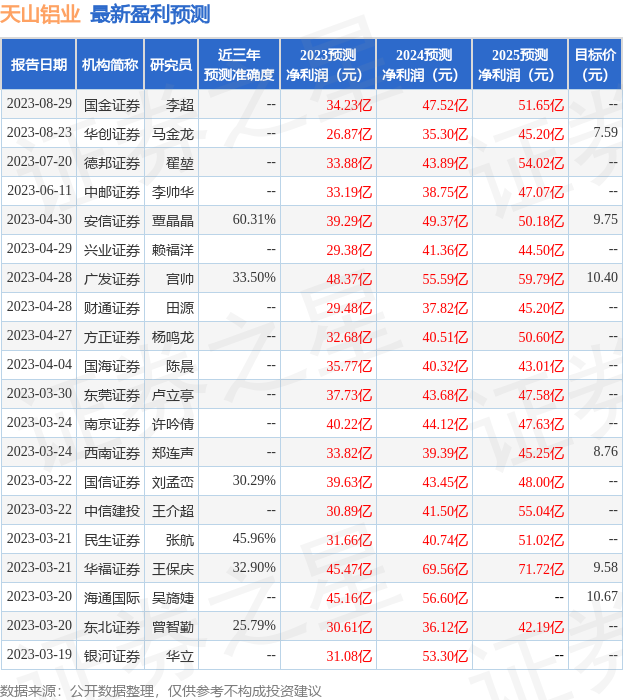Select the 2025预测净利润 column header

tap(520, 64)
